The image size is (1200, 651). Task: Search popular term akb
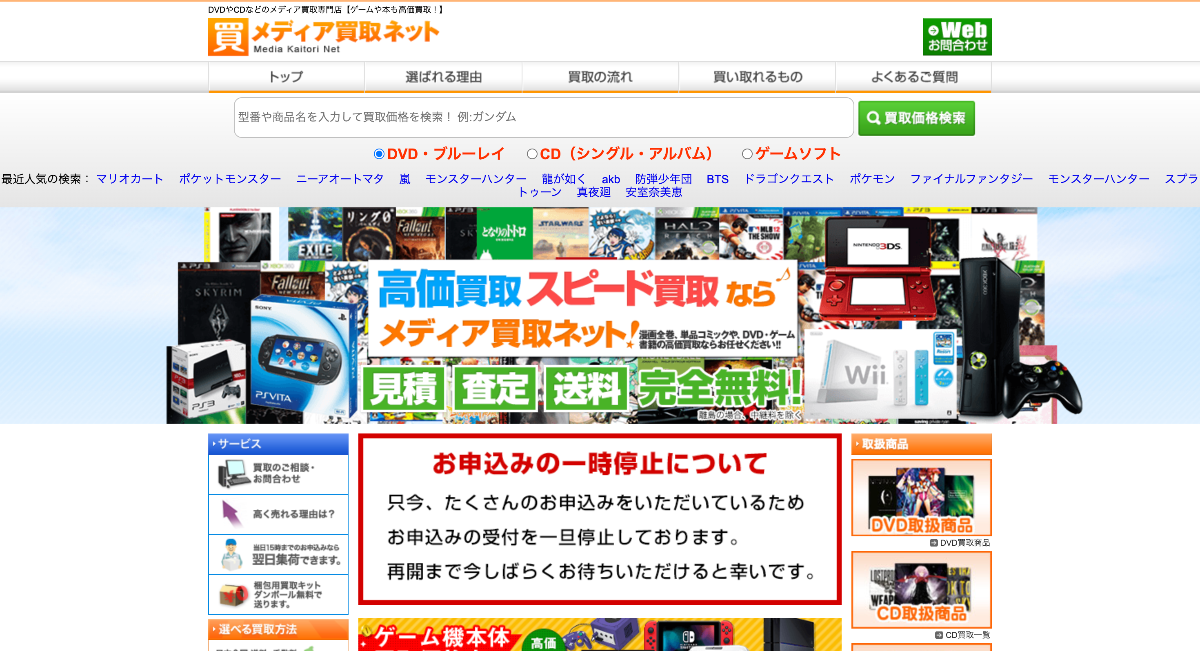611,179
